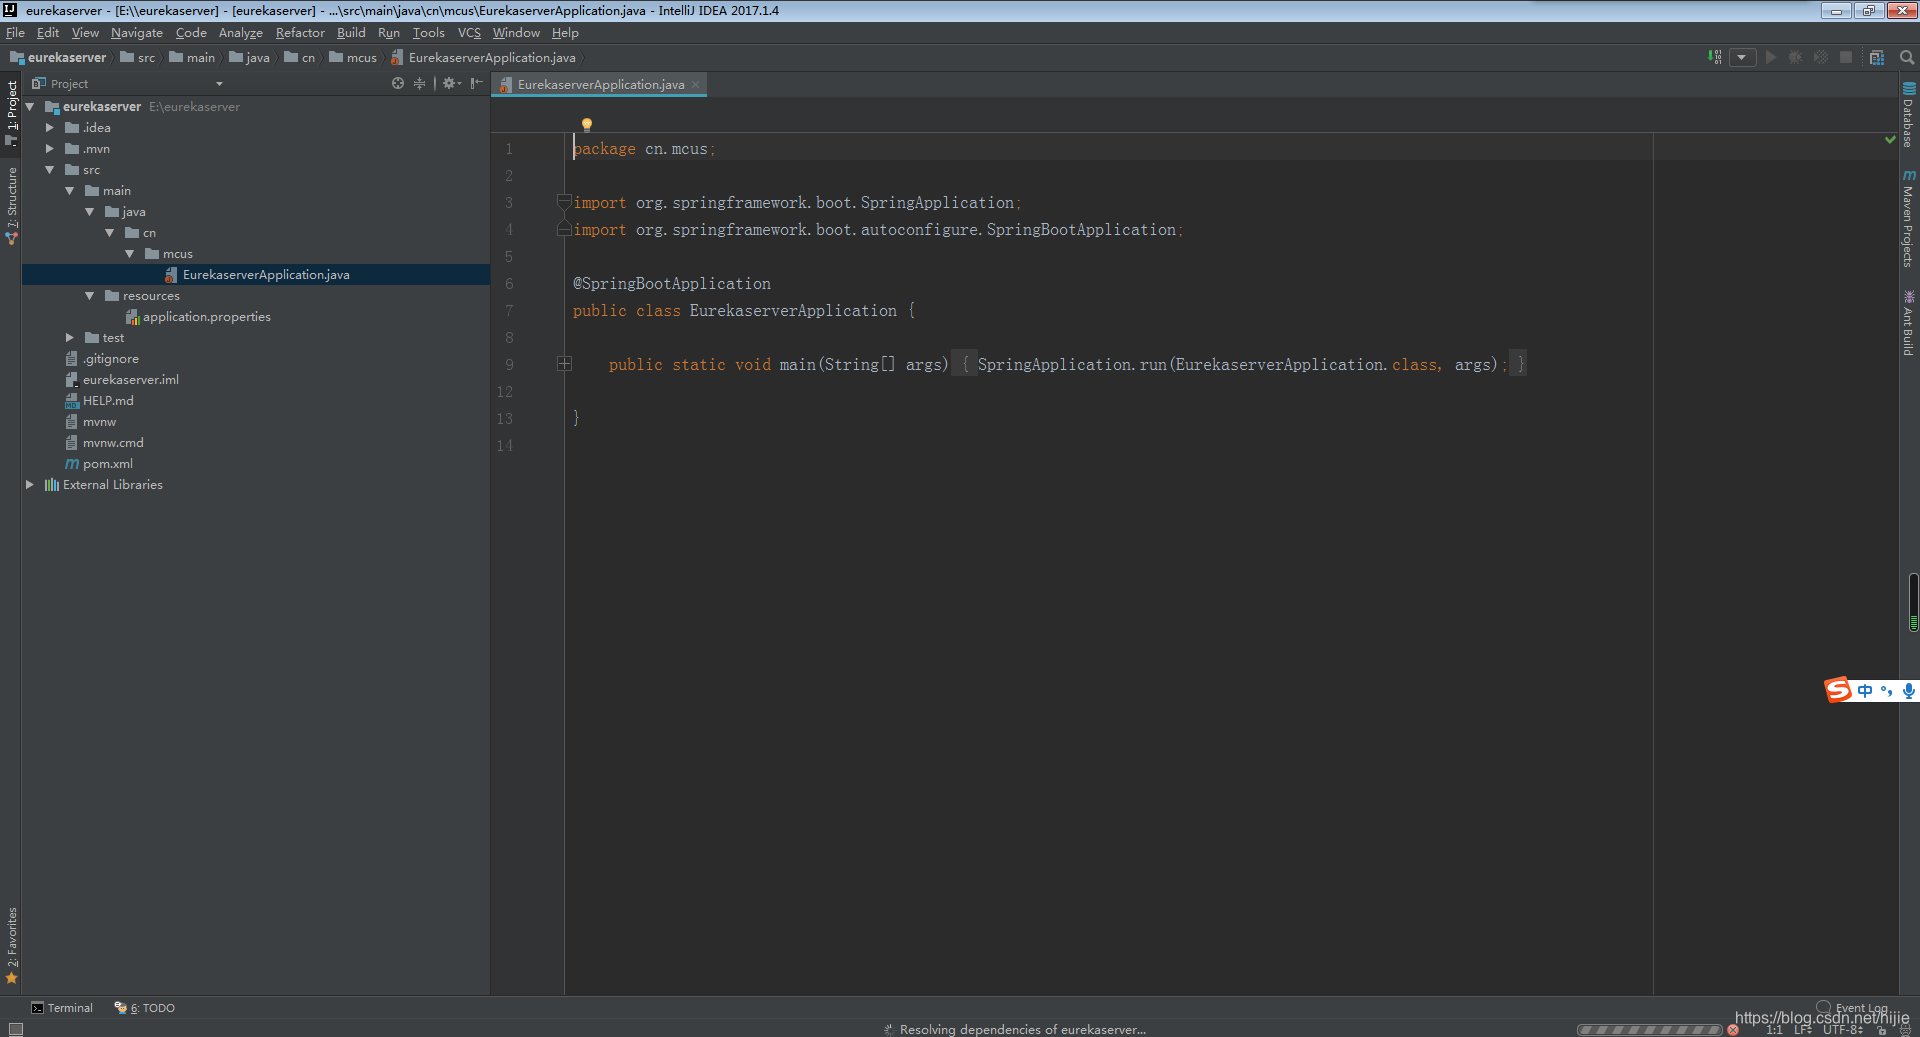Expand the test folder

[x=70, y=337]
